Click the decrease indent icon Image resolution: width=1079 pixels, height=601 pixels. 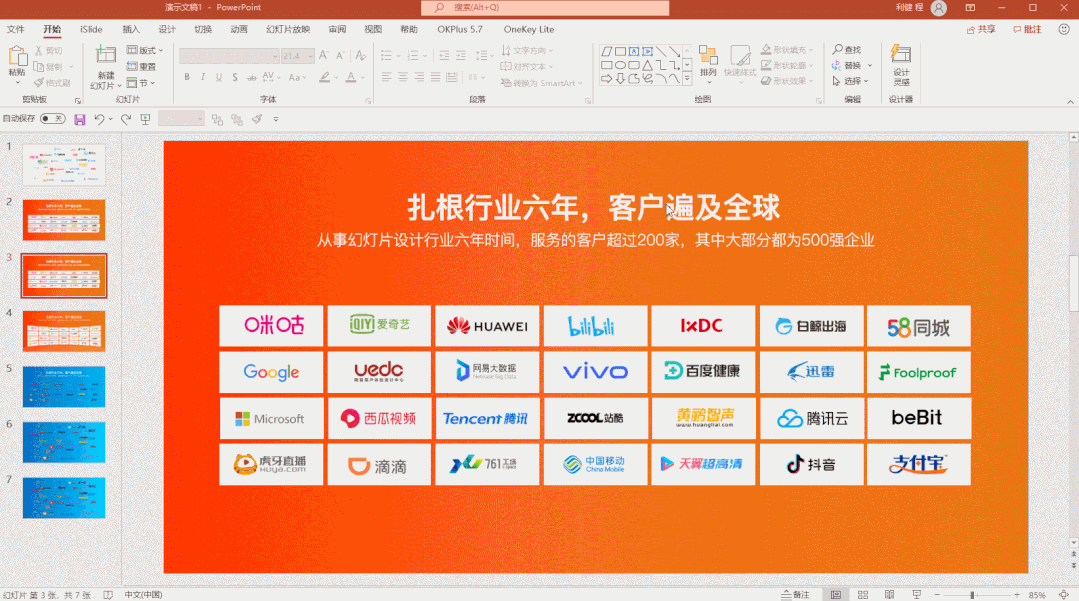[x=444, y=55]
